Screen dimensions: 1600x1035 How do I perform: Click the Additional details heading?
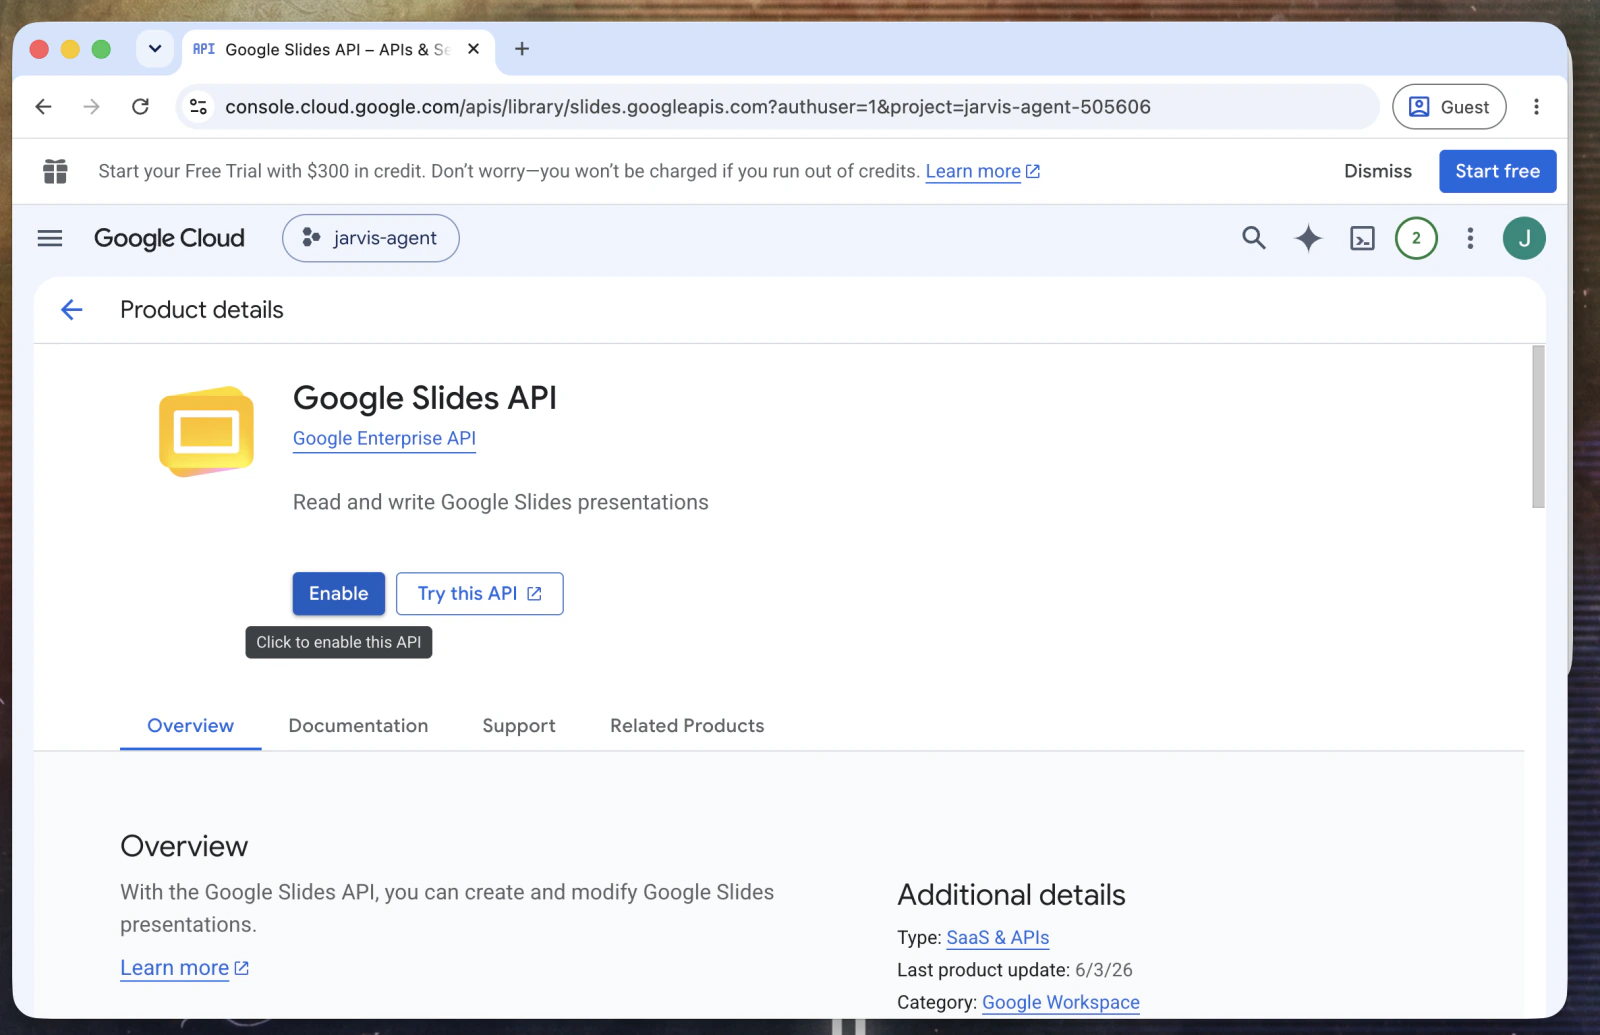pos(1011,895)
